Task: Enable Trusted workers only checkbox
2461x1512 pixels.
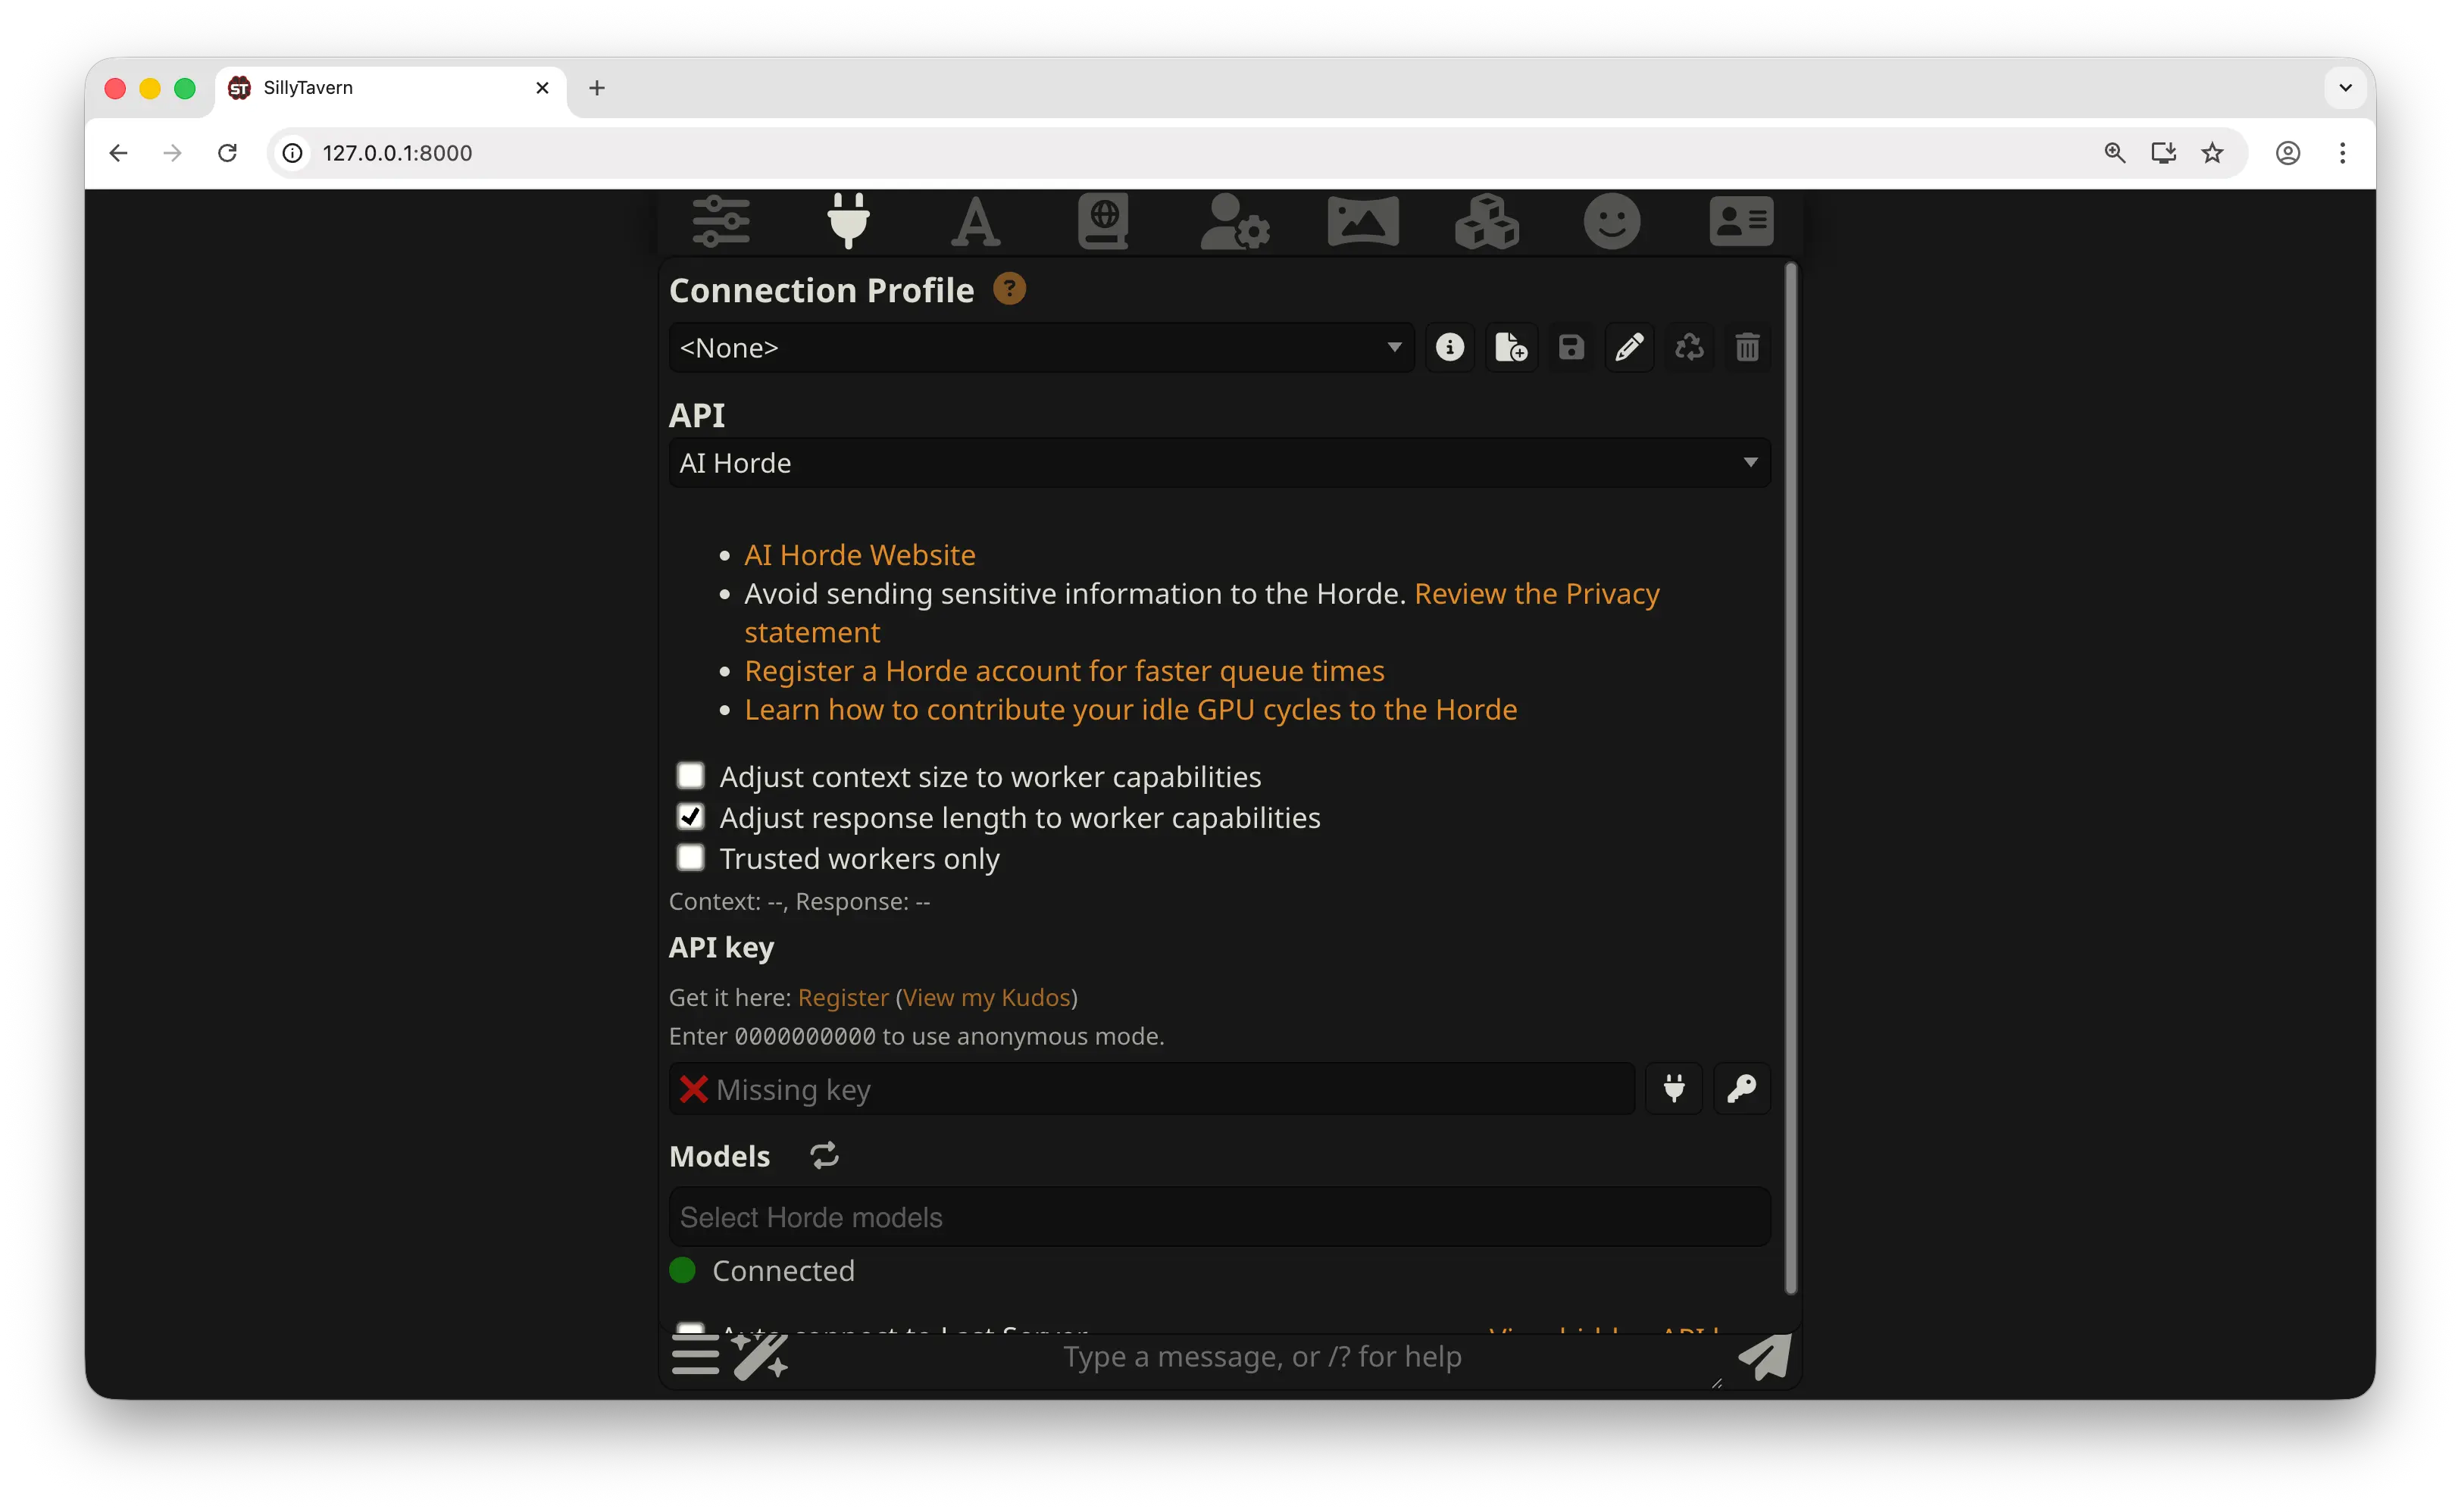Action: click(x=691, y=858)
